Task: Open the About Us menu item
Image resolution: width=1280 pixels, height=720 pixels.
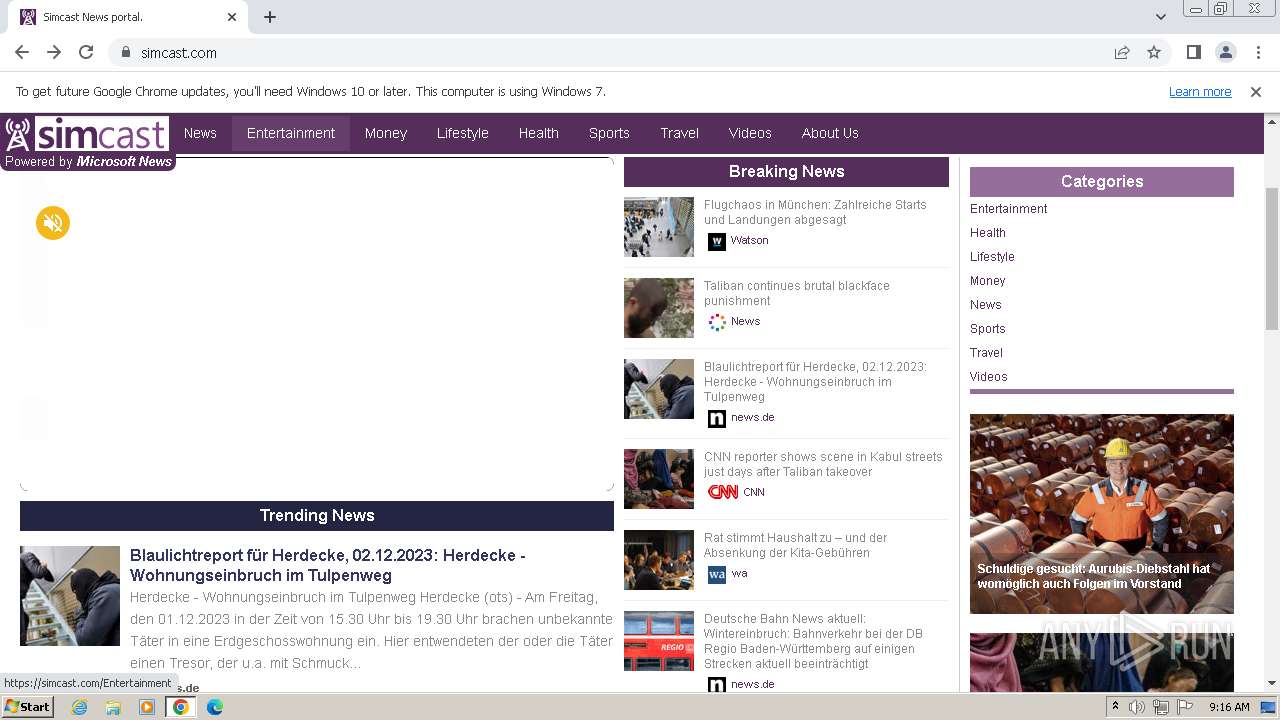Action: coord(830,133)
